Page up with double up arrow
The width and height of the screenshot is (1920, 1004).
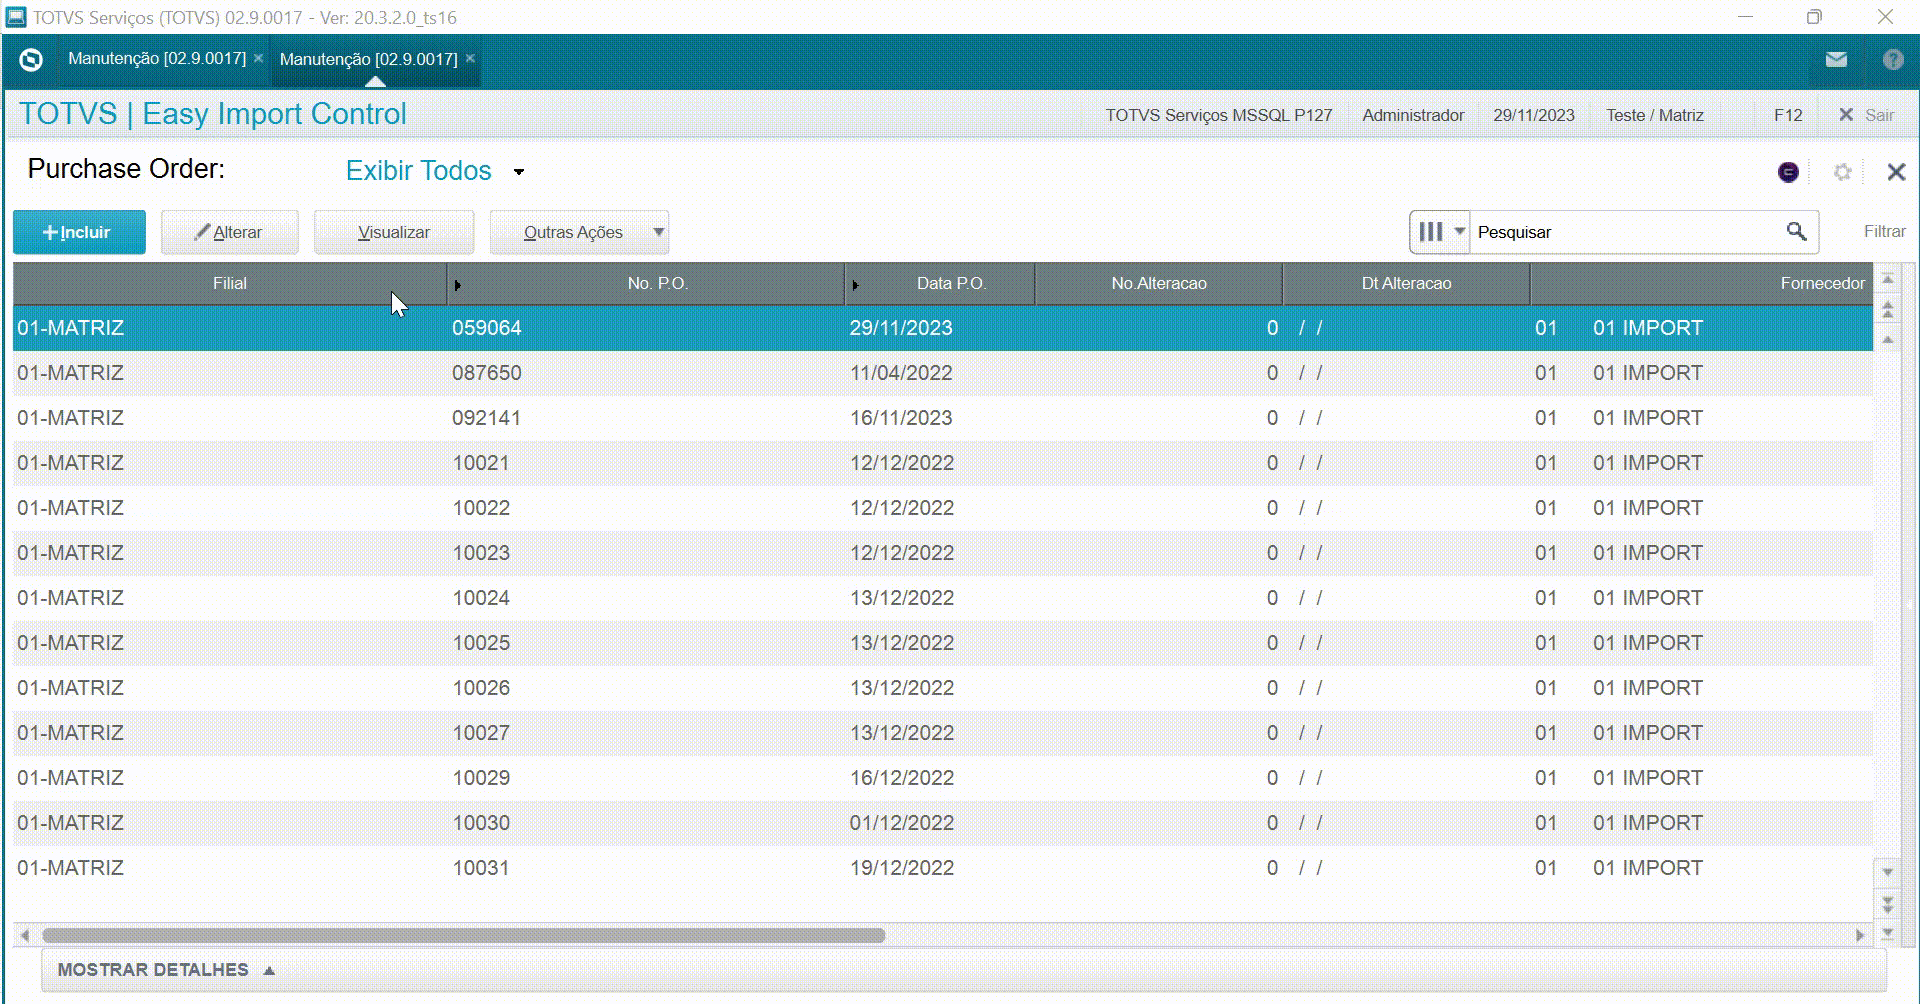point(1888,310)
